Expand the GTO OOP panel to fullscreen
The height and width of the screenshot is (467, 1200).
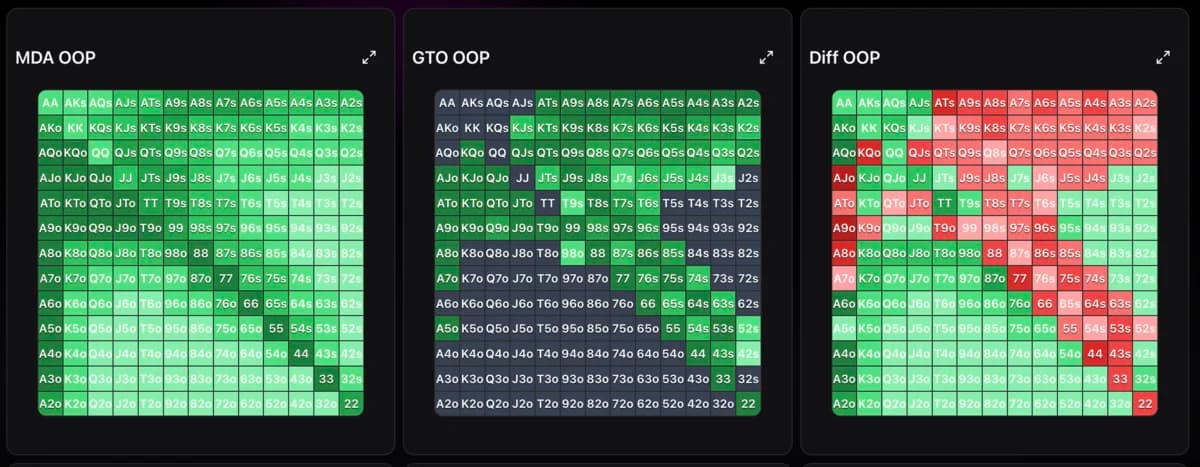pos(766,58)
